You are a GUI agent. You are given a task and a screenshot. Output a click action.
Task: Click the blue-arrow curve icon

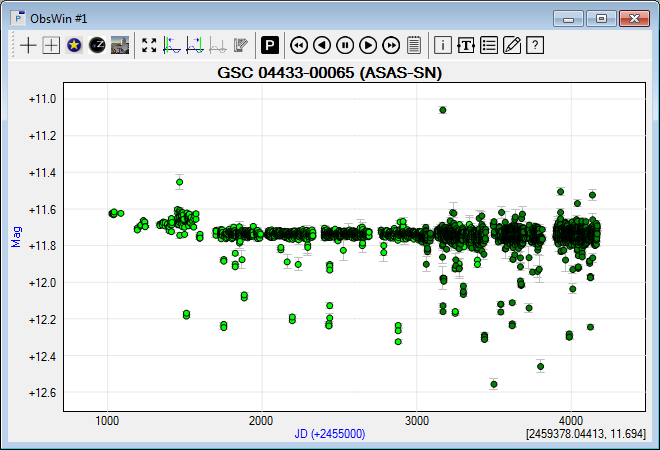pyautogui.click(x=172, y=45)
